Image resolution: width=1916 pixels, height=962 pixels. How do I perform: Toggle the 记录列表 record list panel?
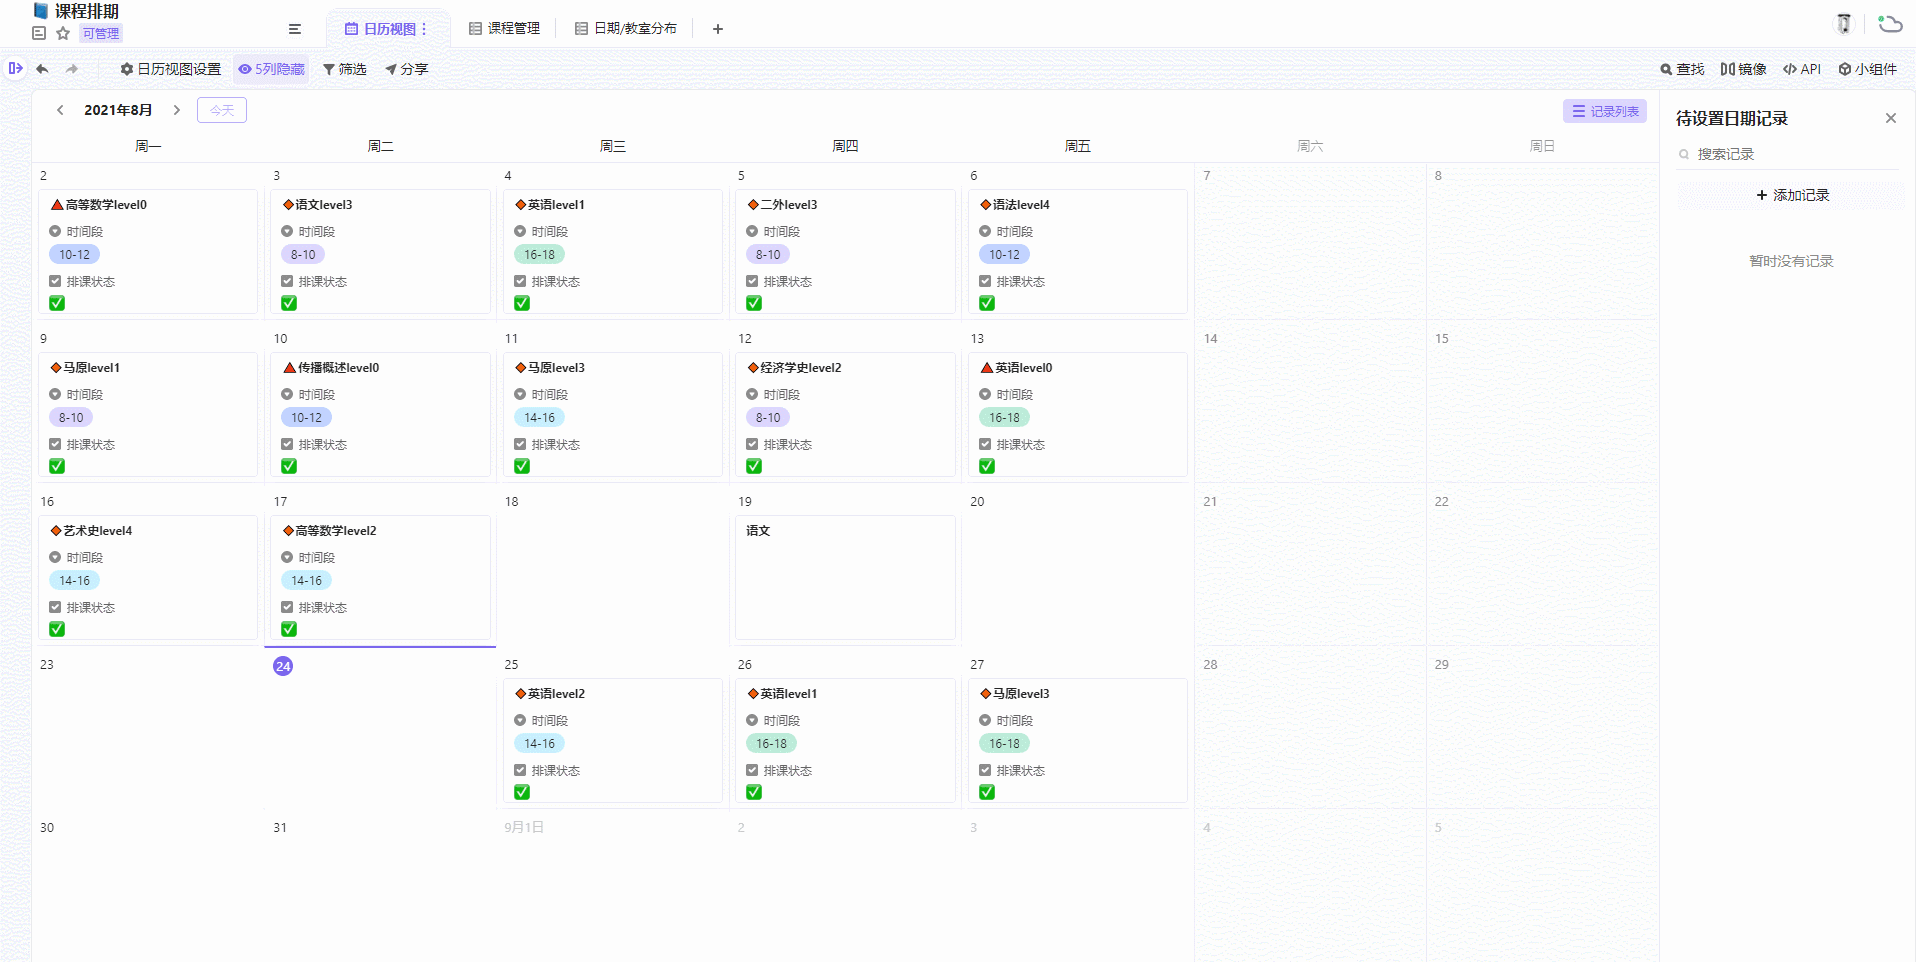(x=1604, y=111)
